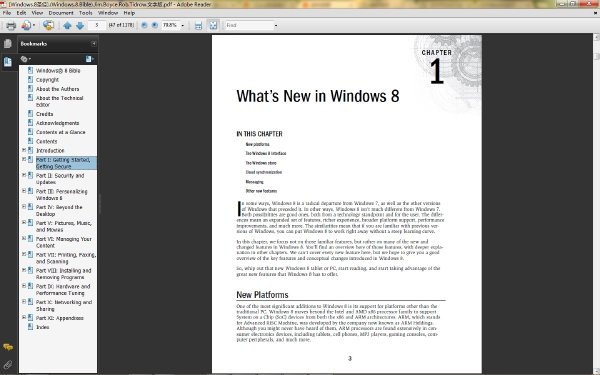Click the What's New in Windows 8 title
This screenshot has height=375, width=600.
click(x=318, y=96)
